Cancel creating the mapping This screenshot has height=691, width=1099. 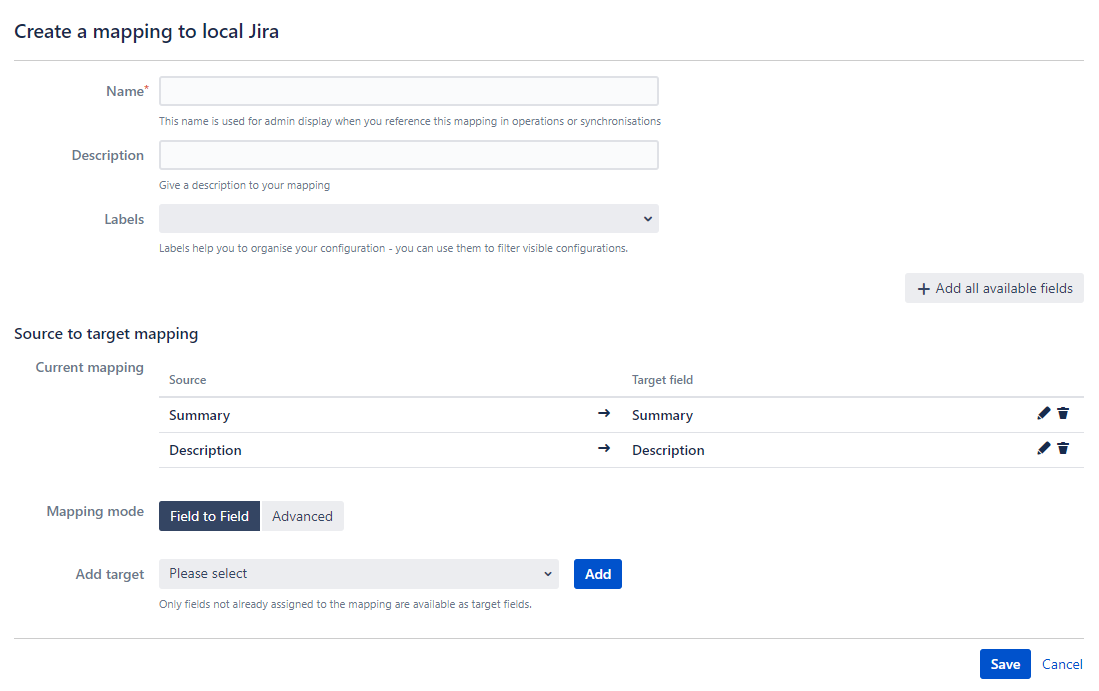click(1062, 663)
